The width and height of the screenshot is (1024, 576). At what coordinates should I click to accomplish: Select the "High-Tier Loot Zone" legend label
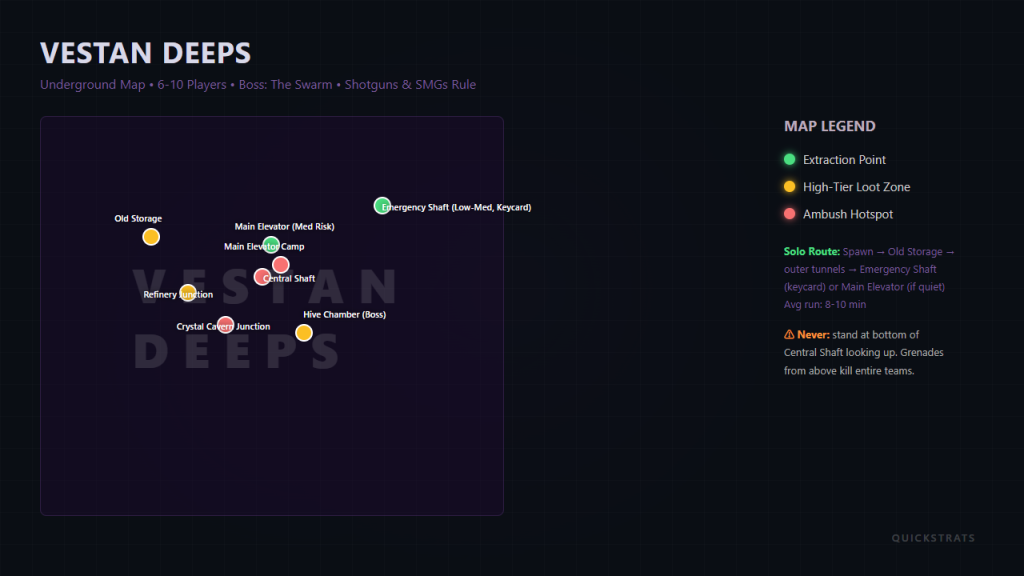pyautogui.click(x=856, y=187)
